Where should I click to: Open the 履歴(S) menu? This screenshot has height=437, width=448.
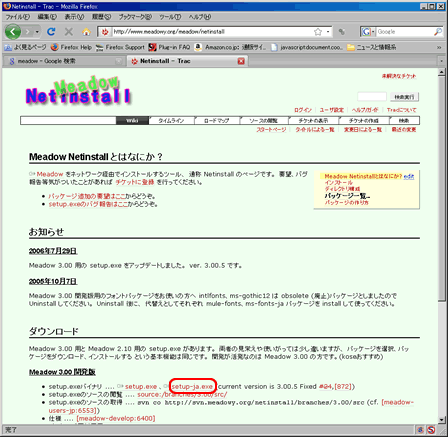coord(101,17)
